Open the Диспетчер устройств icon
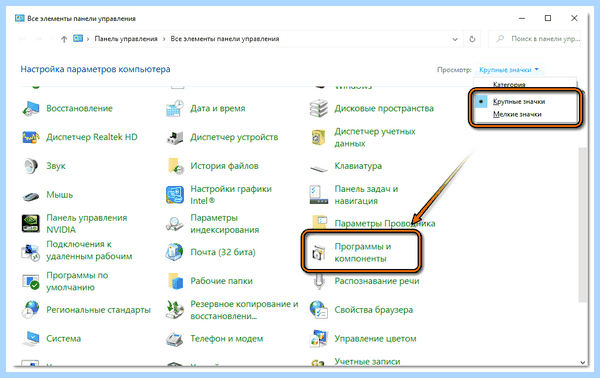Image resolution: width=600 pixels, height=378 pixels. [175, 137]
